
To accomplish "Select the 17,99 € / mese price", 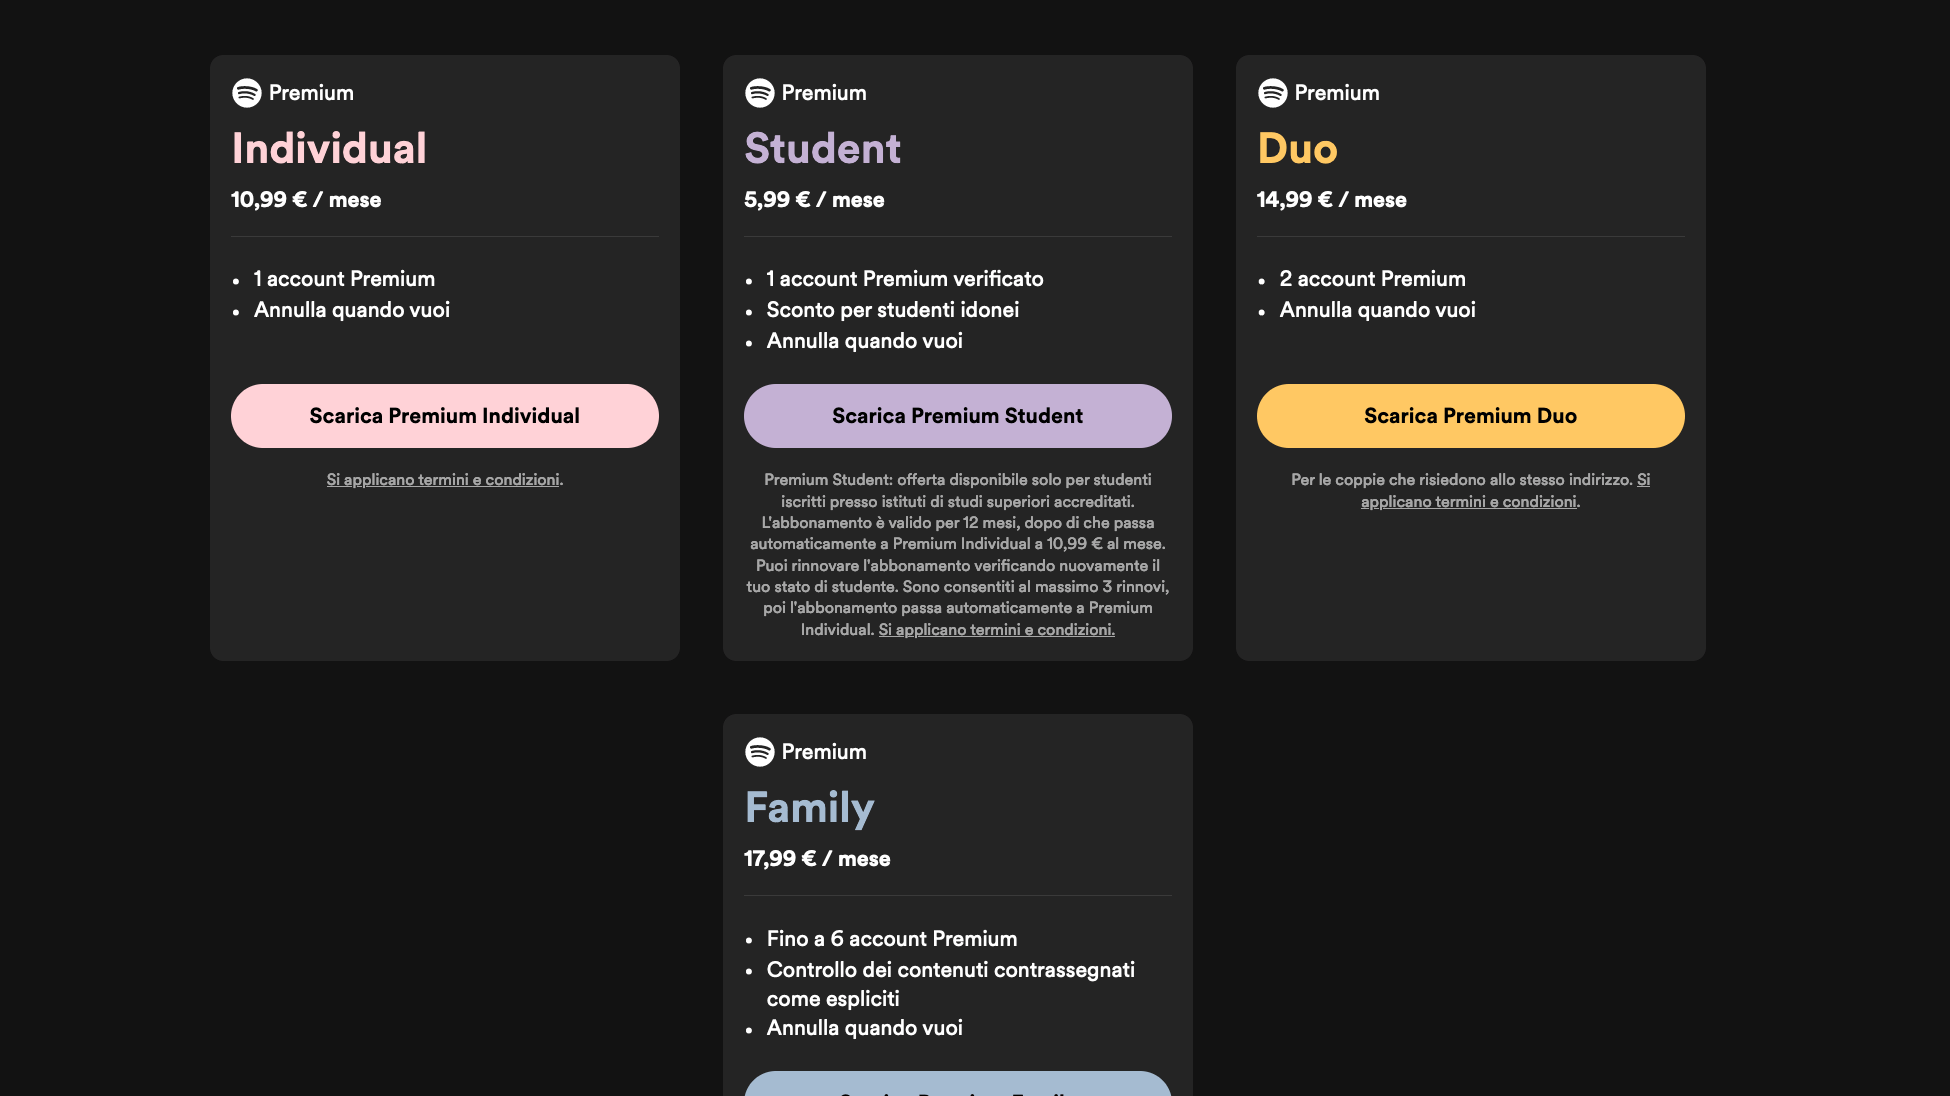I will pos(817,859).
